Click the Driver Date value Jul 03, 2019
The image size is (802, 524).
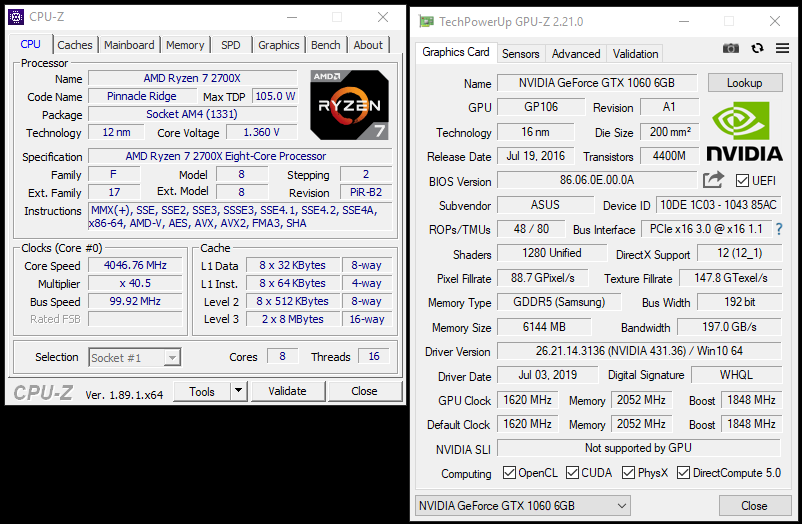[548, 375]
